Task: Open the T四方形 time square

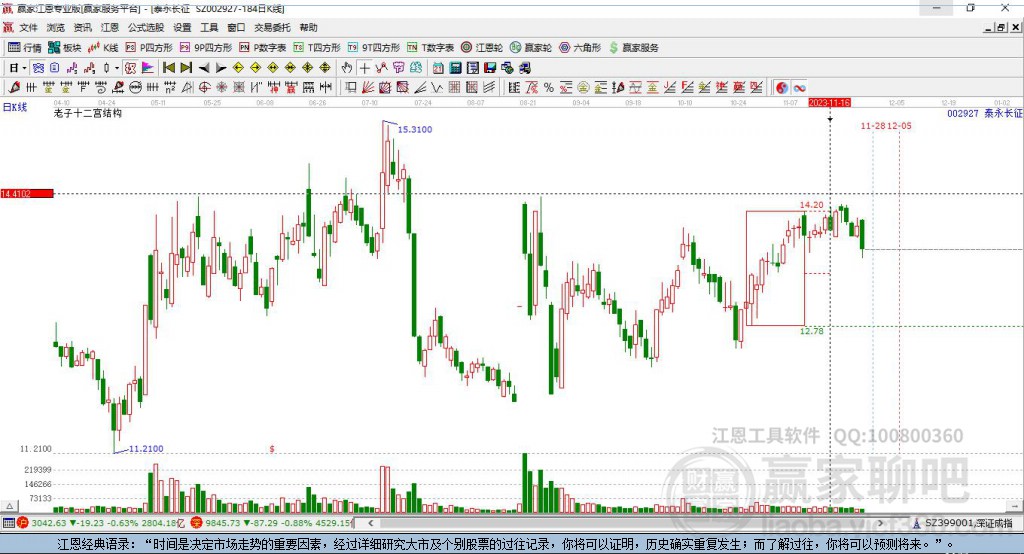Action: pos(317,48)
